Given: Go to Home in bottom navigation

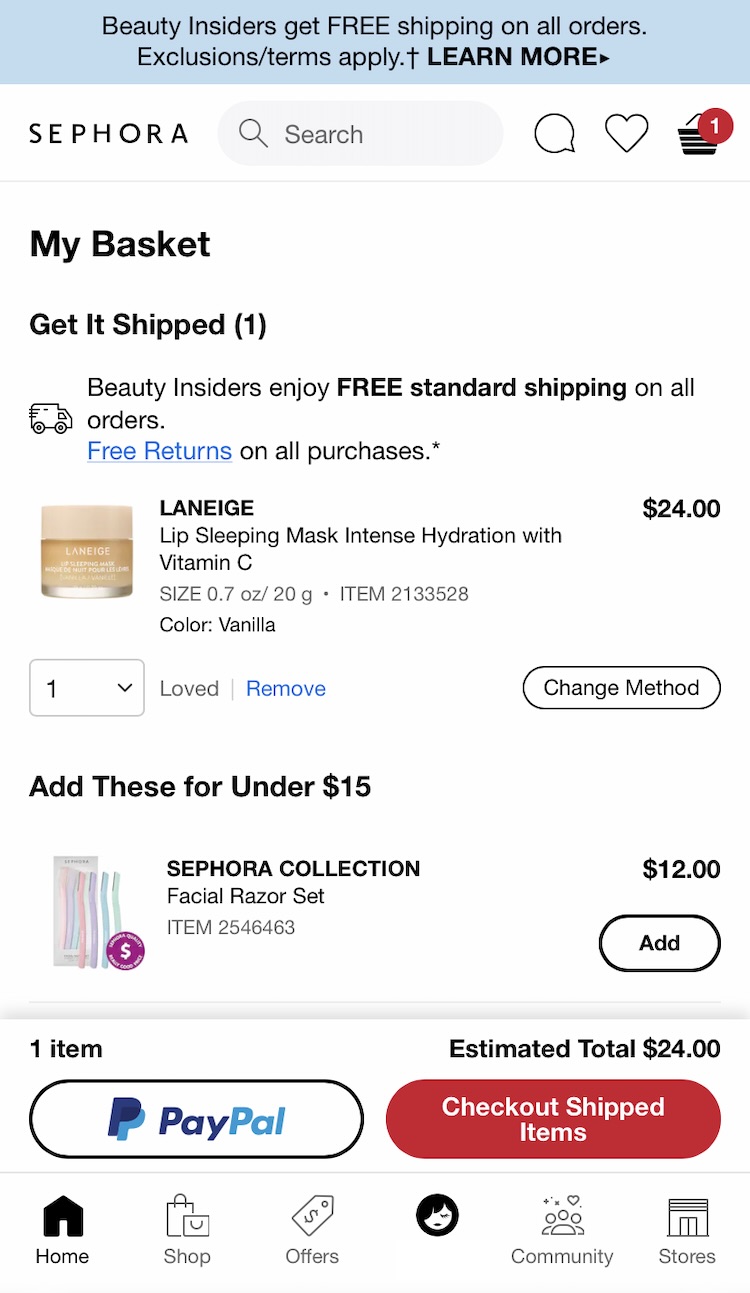Looking at the screenshot, I should 62,1230.
